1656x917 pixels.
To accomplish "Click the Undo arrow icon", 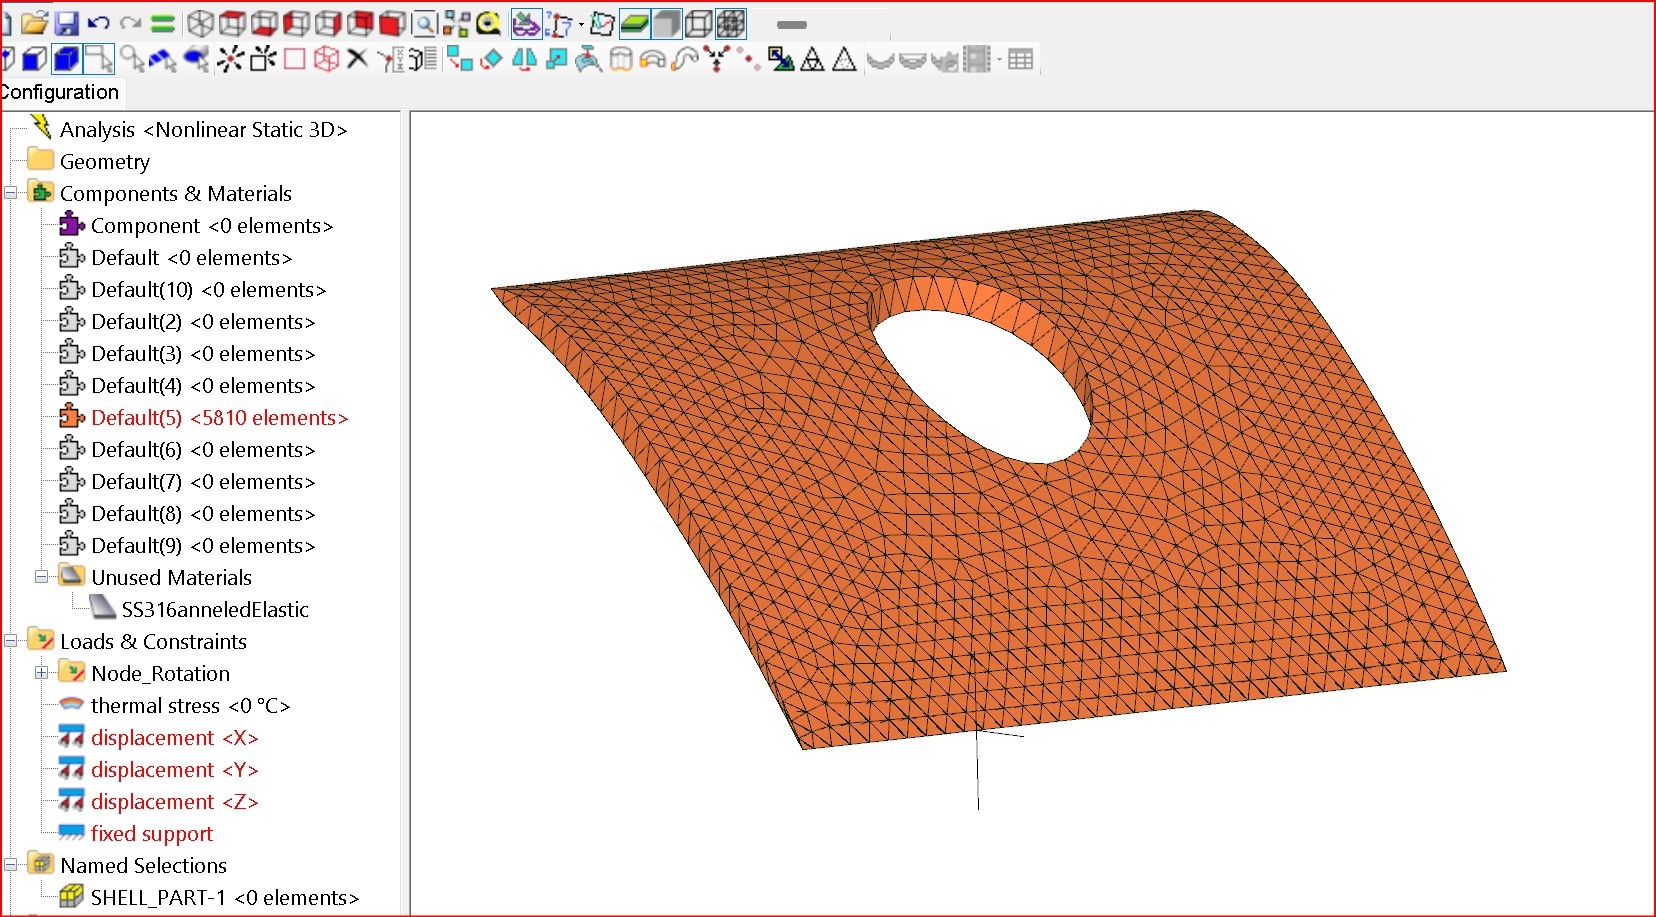I will click(x=98, y=24).
